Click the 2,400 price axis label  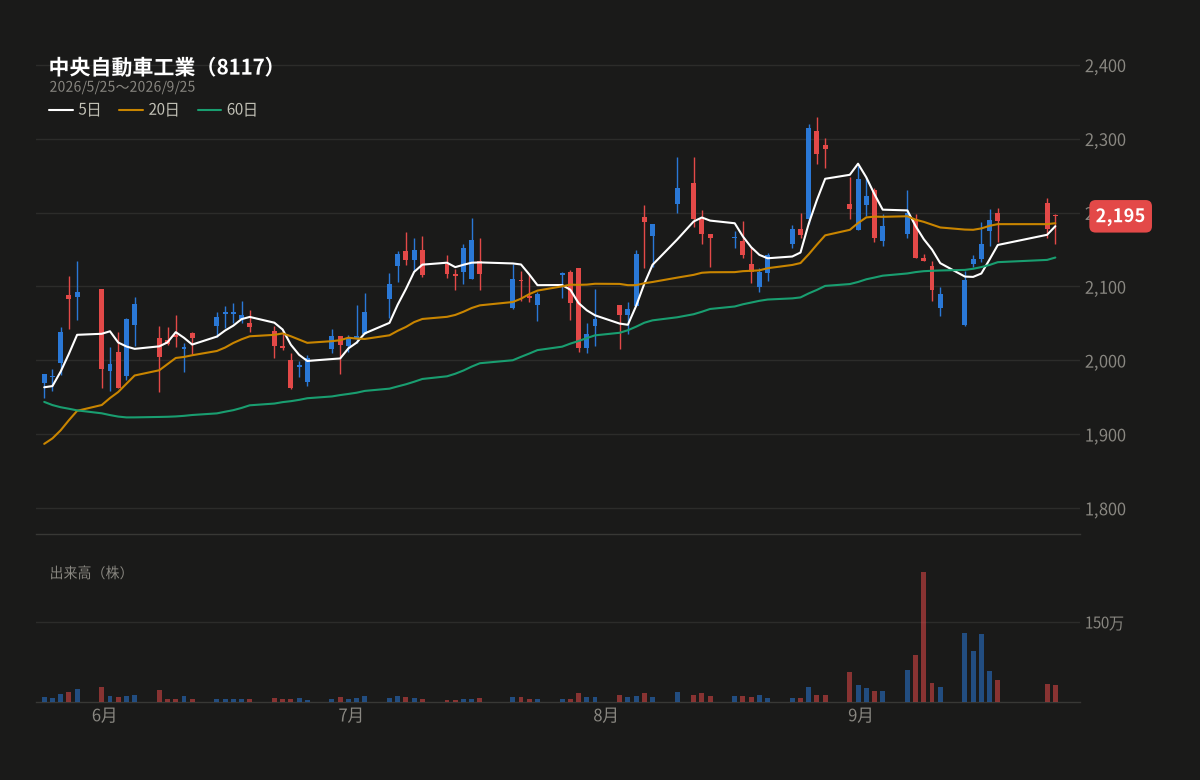[1105, 66]
